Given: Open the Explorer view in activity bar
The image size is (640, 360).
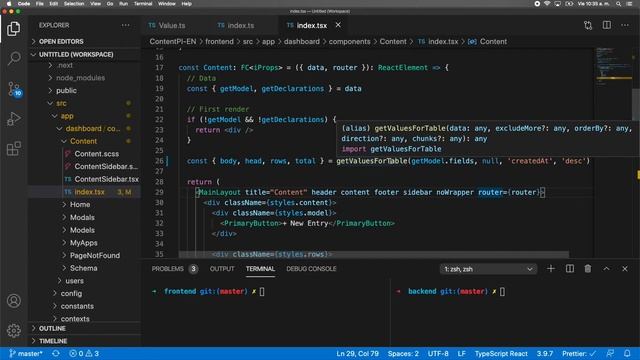Looking at the screenshot, I should [13, 29].
